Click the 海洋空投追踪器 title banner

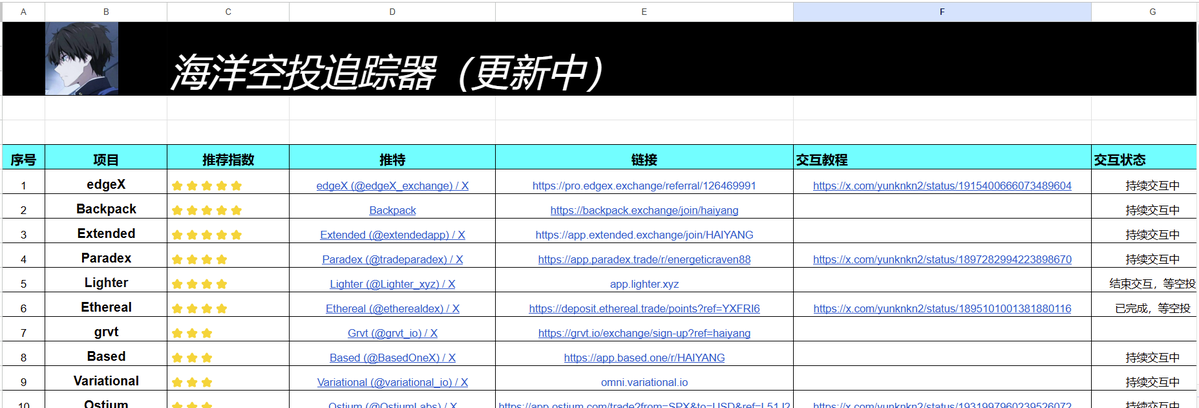click(385, 71)
